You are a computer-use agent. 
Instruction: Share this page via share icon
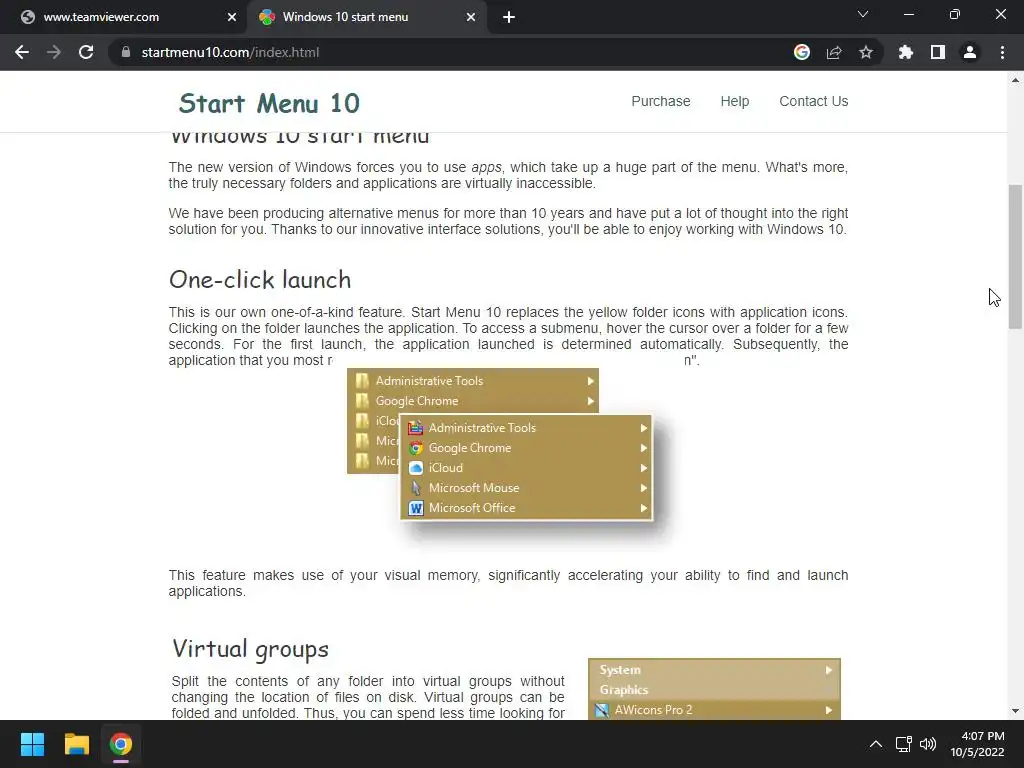coord(834,52)
